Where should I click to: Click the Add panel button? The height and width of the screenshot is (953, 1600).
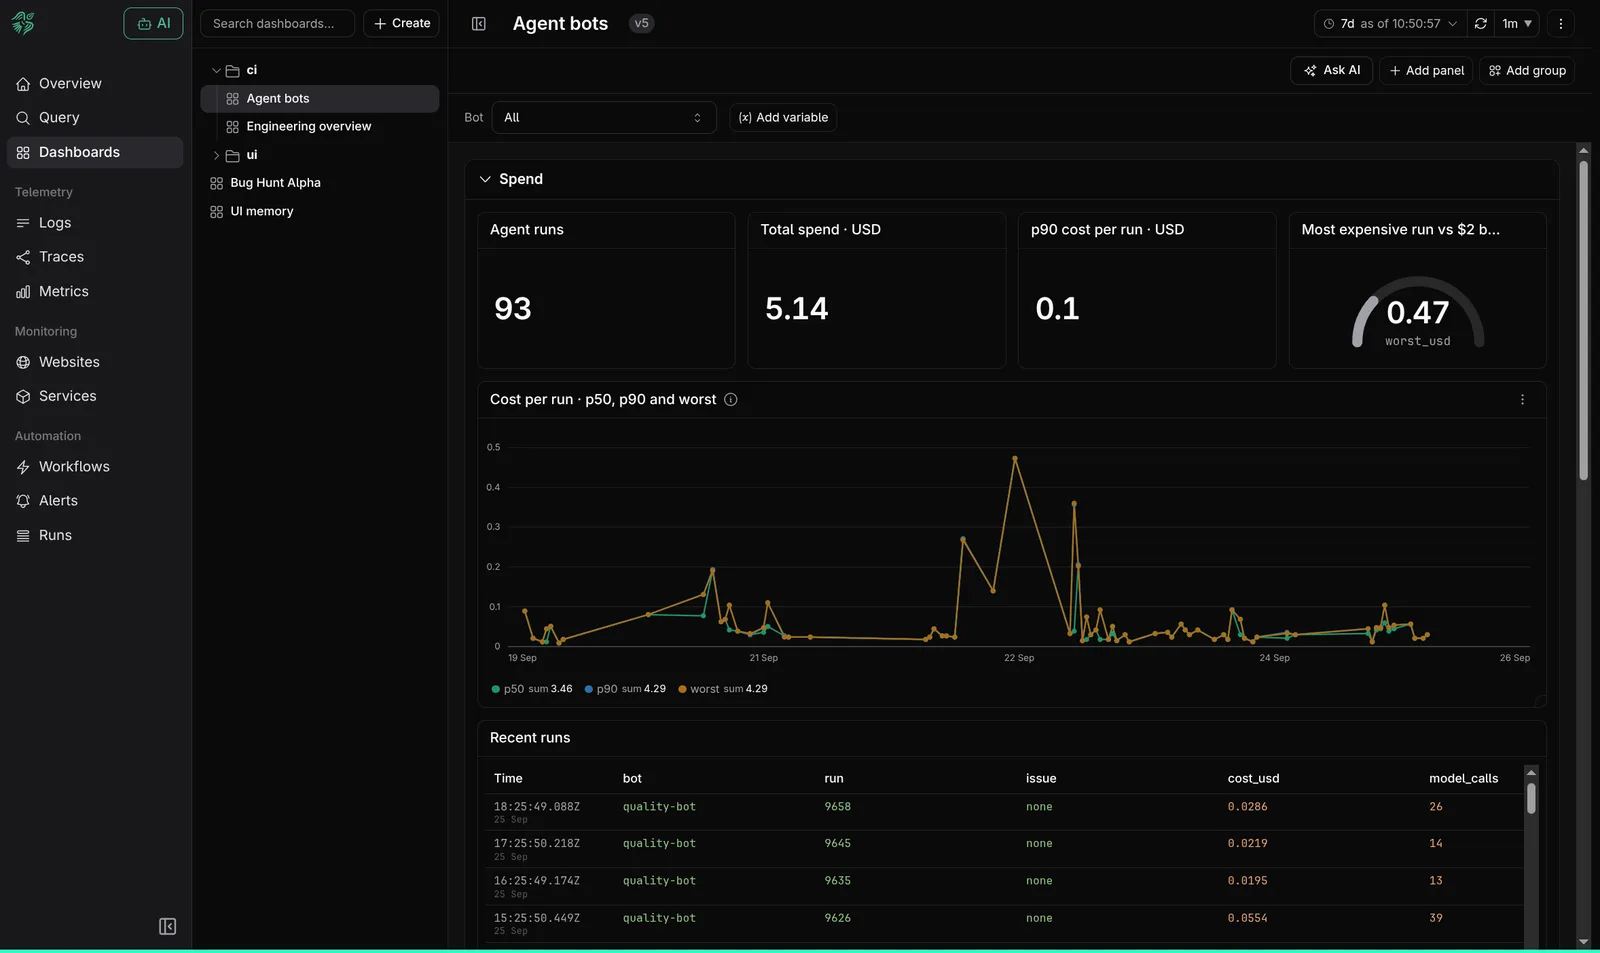[1426, 70]
